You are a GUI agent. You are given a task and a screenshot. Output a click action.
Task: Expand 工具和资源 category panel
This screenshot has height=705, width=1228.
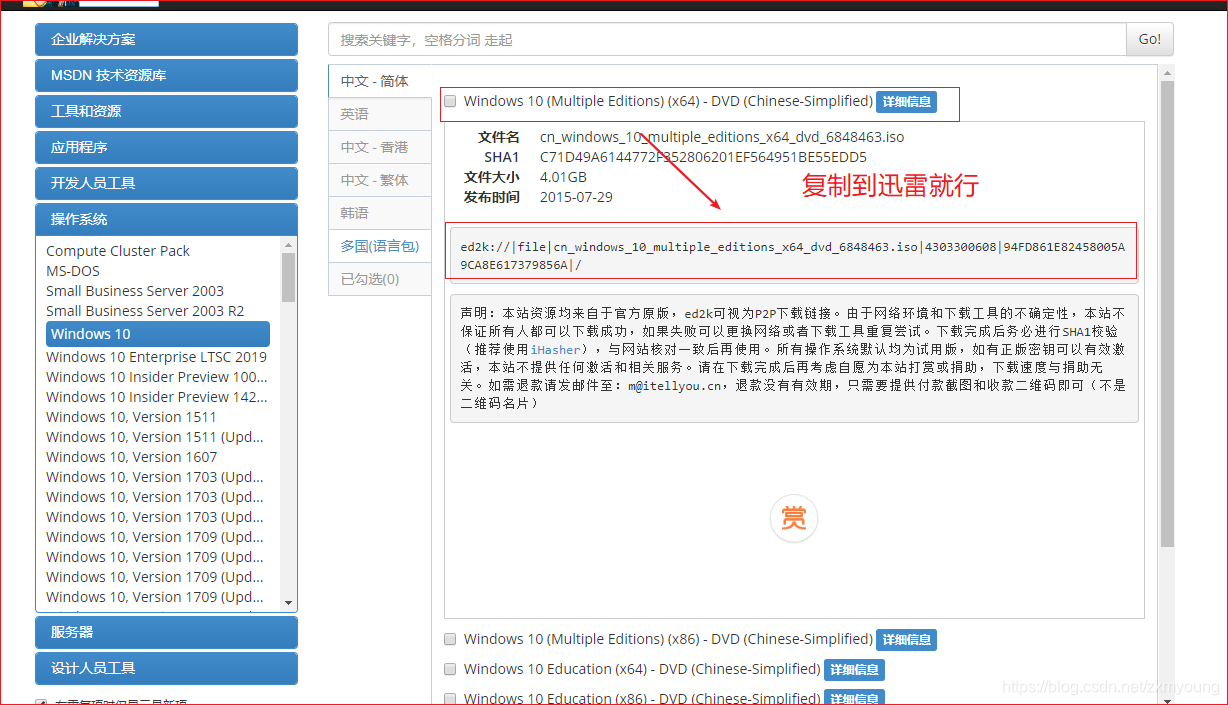166,112
